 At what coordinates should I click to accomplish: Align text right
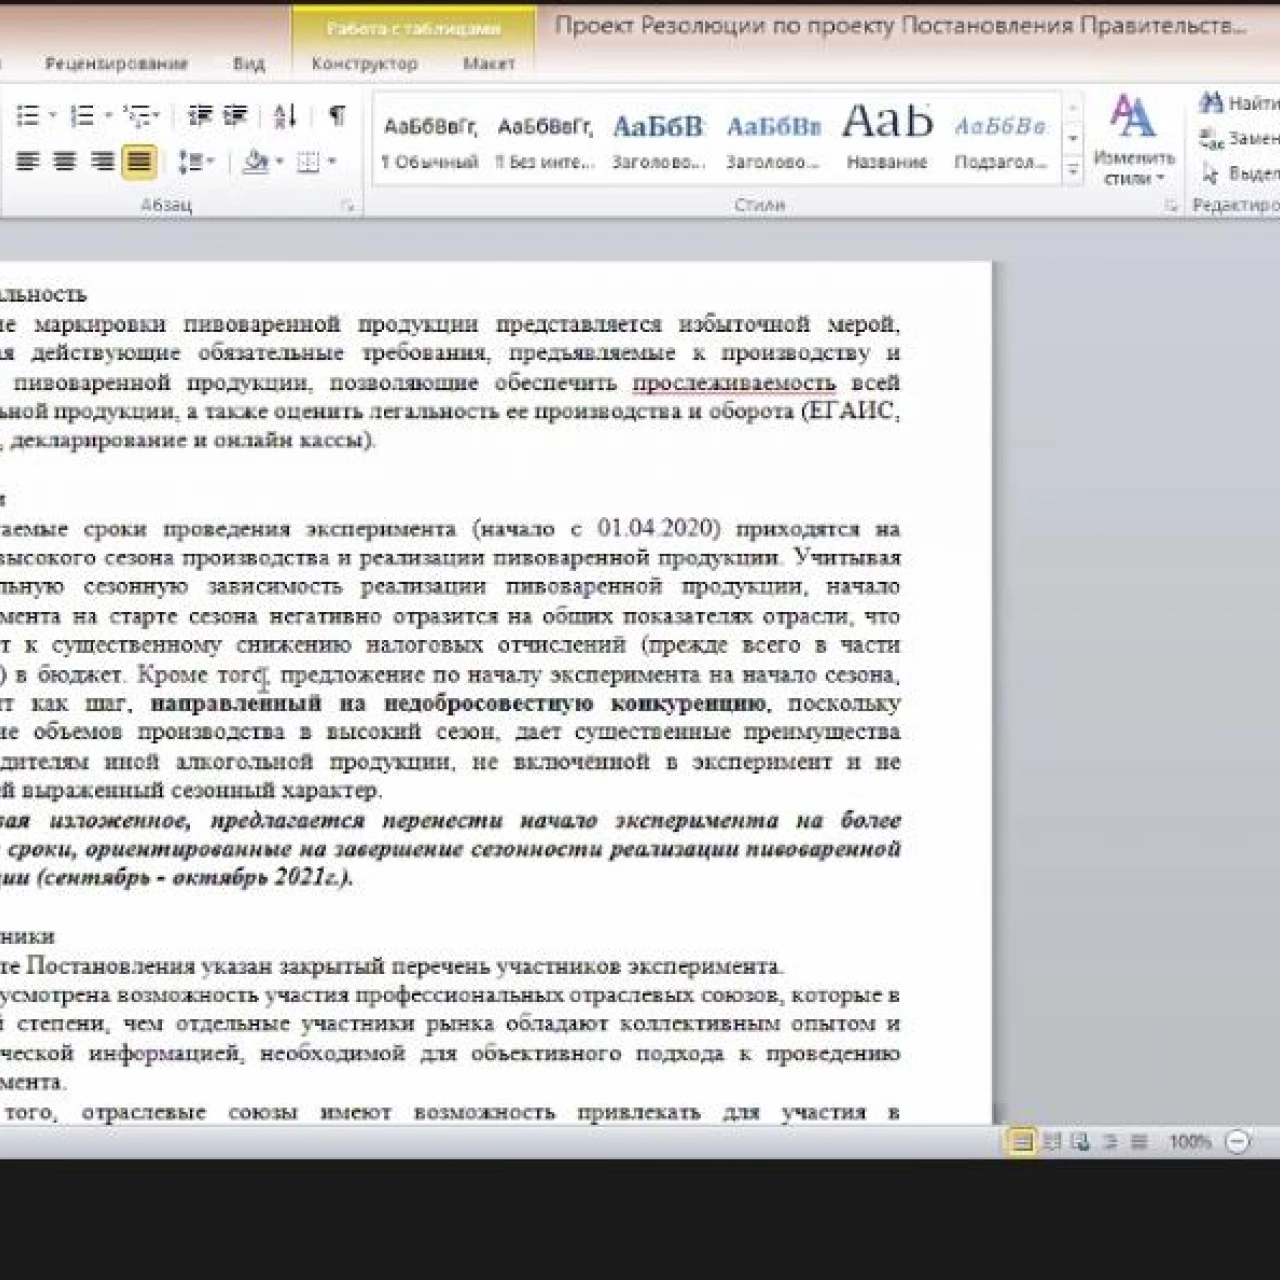pos(102,161)
